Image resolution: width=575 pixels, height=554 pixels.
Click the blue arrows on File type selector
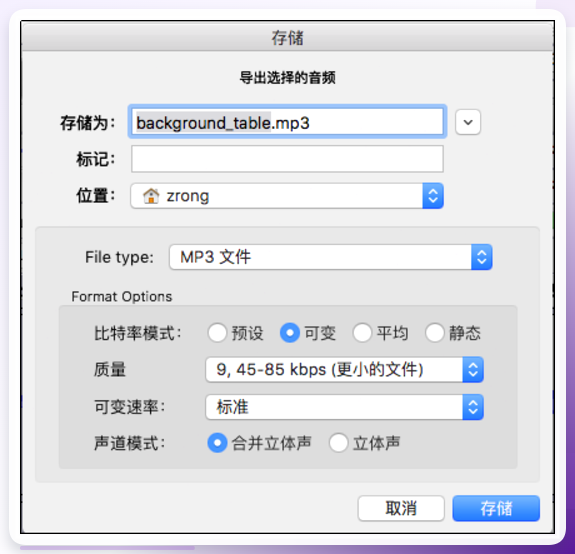[x=481, y=257]
